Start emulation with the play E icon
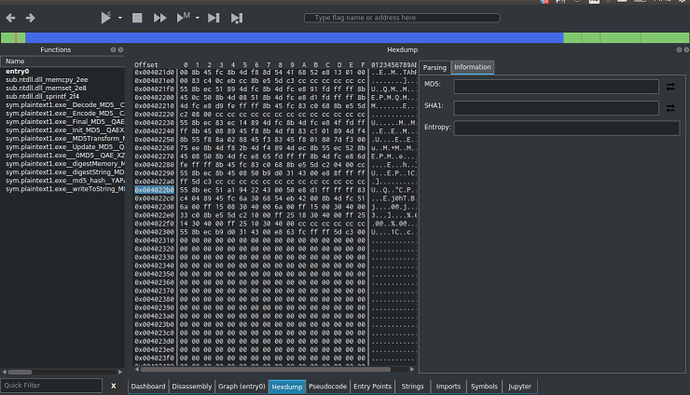The width and height of the screenshot is (690, 395). (x=106, y=18)
